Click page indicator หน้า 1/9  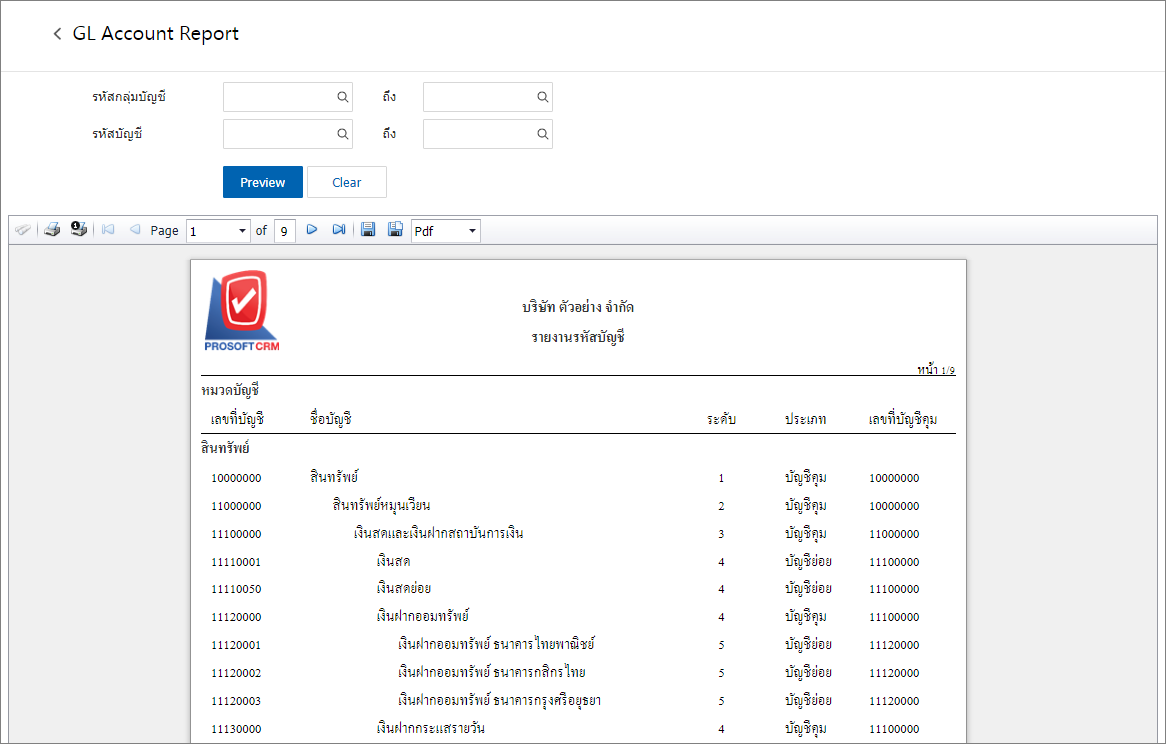click(936, 369)
